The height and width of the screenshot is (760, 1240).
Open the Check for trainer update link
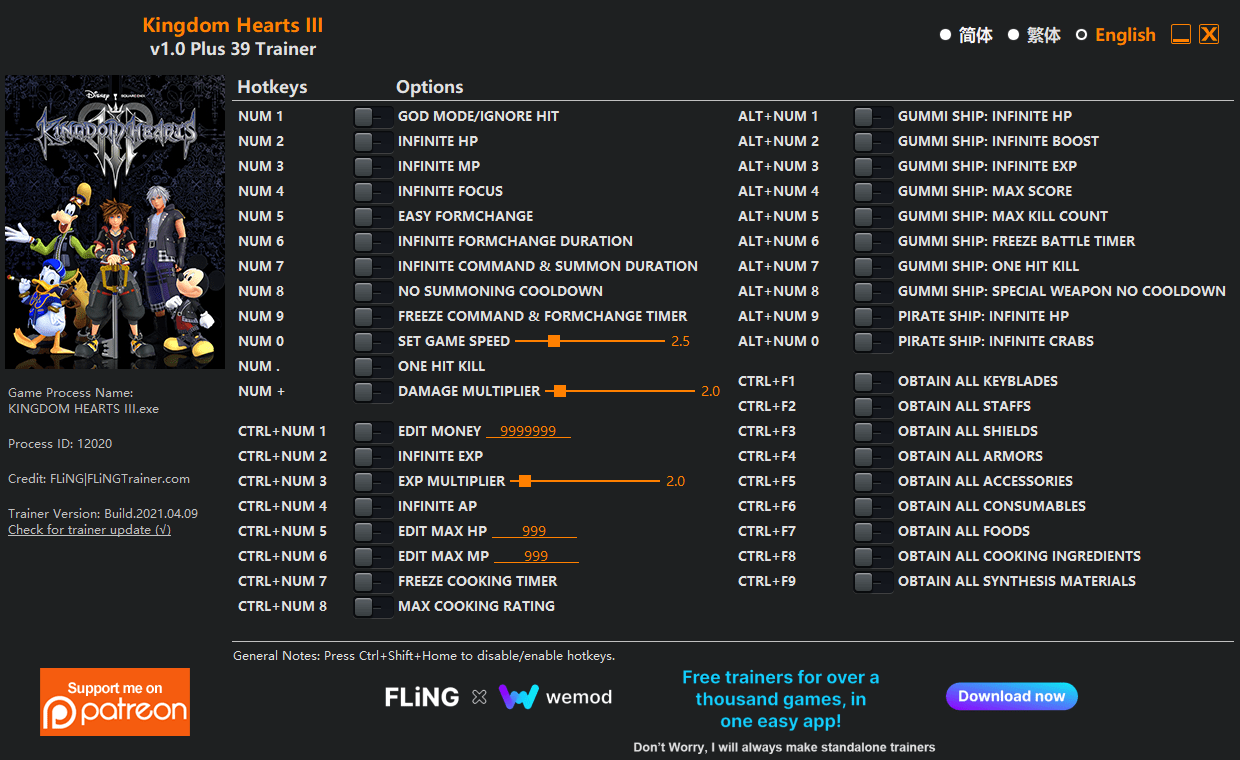click(x=89, y=529)
